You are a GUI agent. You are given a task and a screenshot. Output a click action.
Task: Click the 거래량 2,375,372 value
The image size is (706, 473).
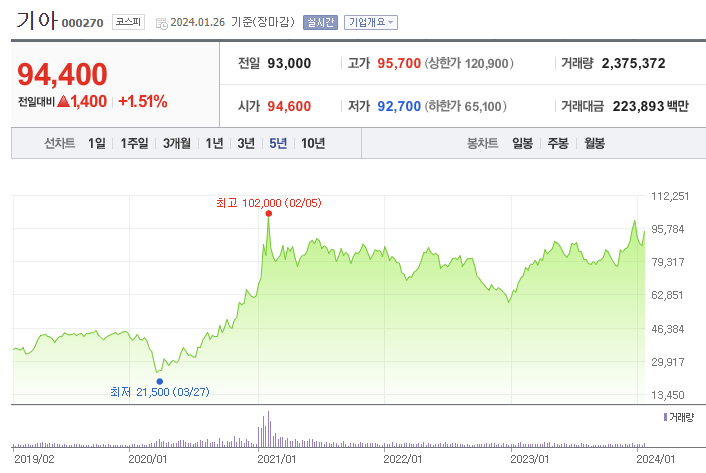point(634,63)
